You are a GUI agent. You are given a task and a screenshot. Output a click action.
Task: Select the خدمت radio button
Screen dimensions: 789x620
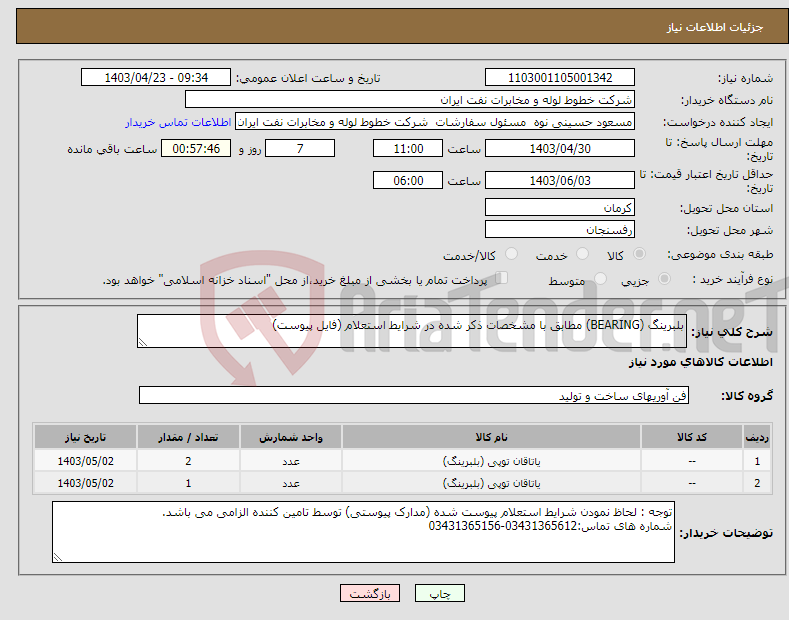[x=582, y=254]
